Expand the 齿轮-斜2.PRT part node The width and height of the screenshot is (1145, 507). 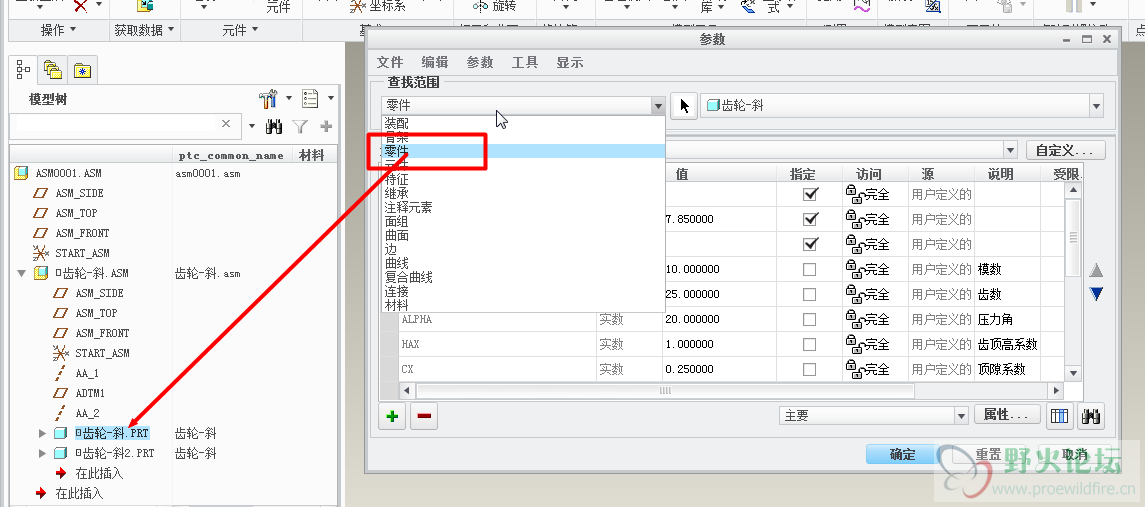[x=42, y=453]
